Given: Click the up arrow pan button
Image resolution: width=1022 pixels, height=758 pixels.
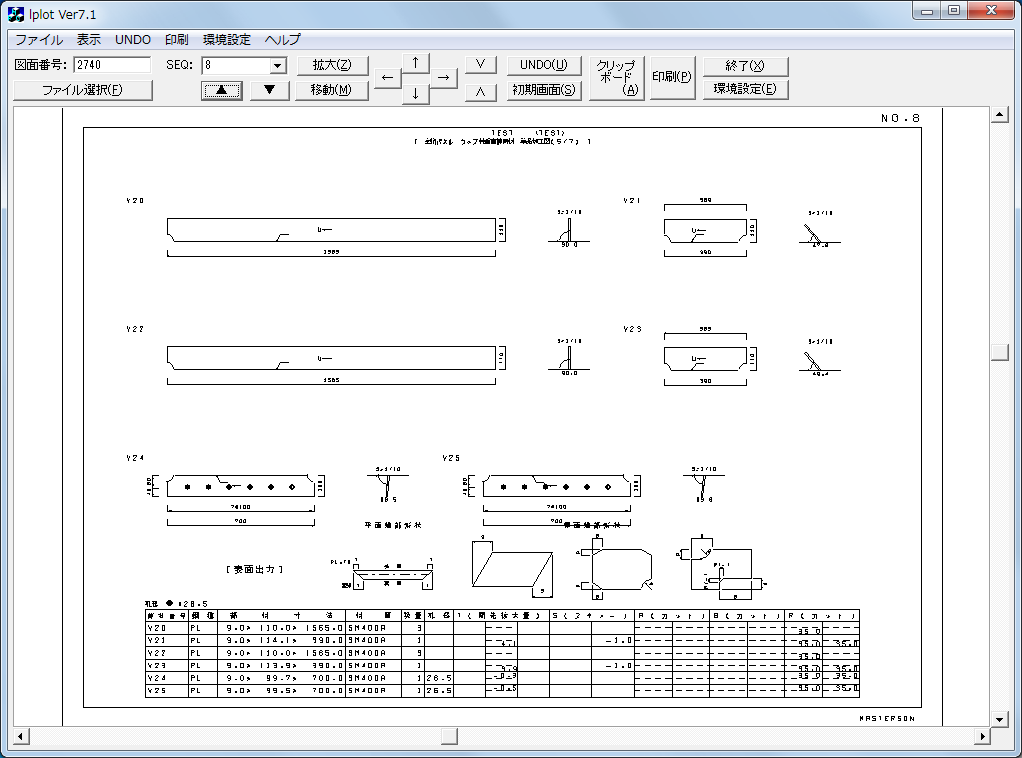Looking at the screenshot, I should [x=415, y=63].
